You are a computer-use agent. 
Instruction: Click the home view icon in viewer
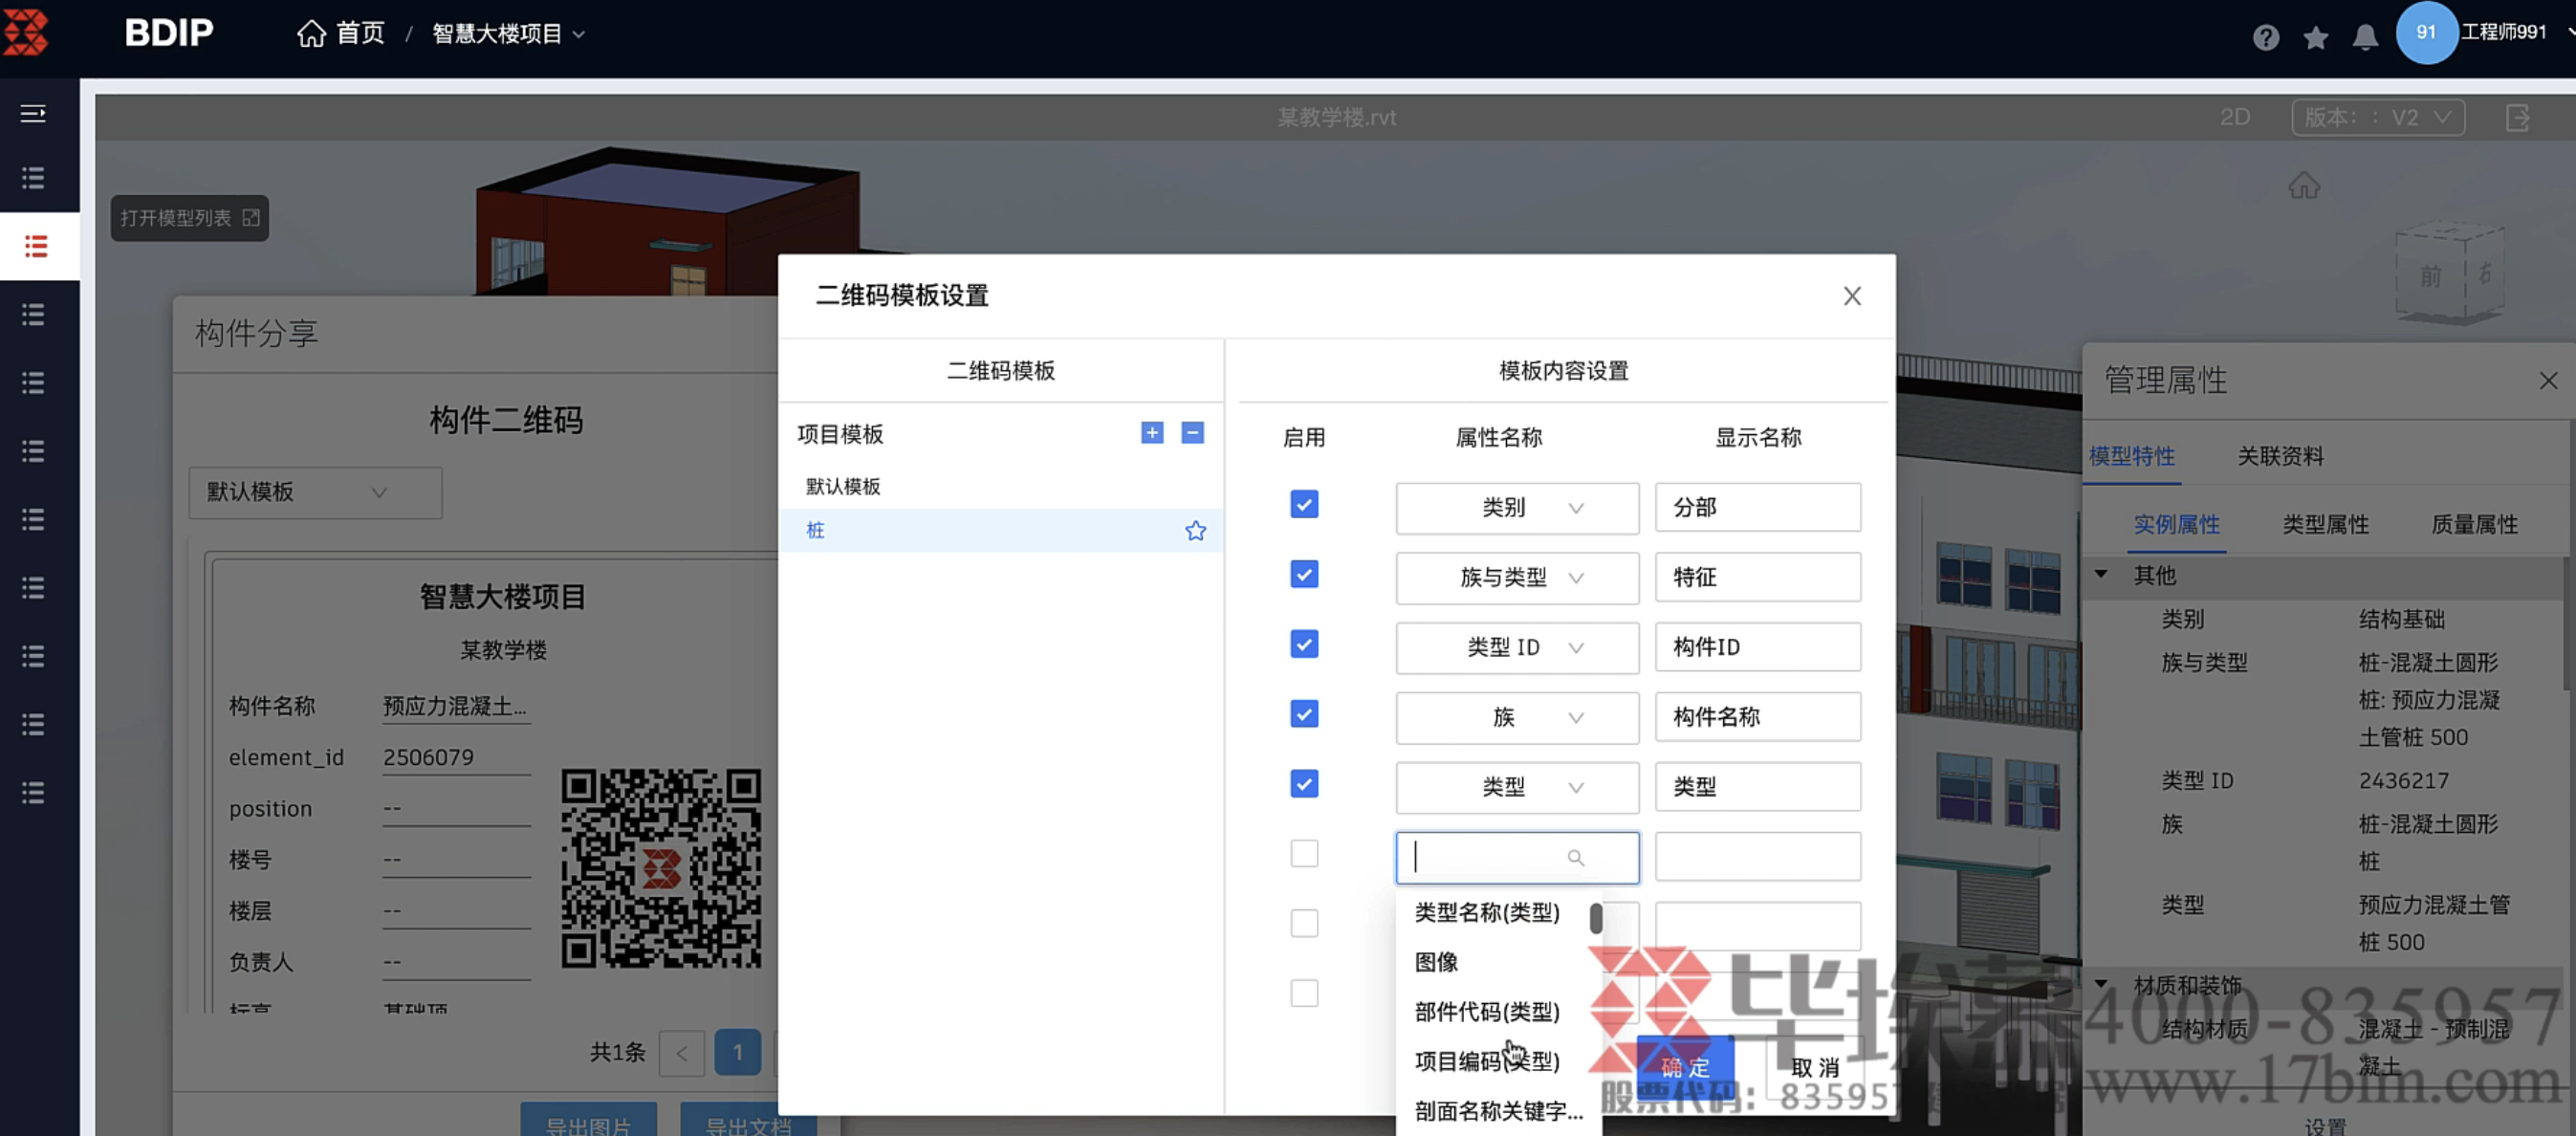point(2303,186)
